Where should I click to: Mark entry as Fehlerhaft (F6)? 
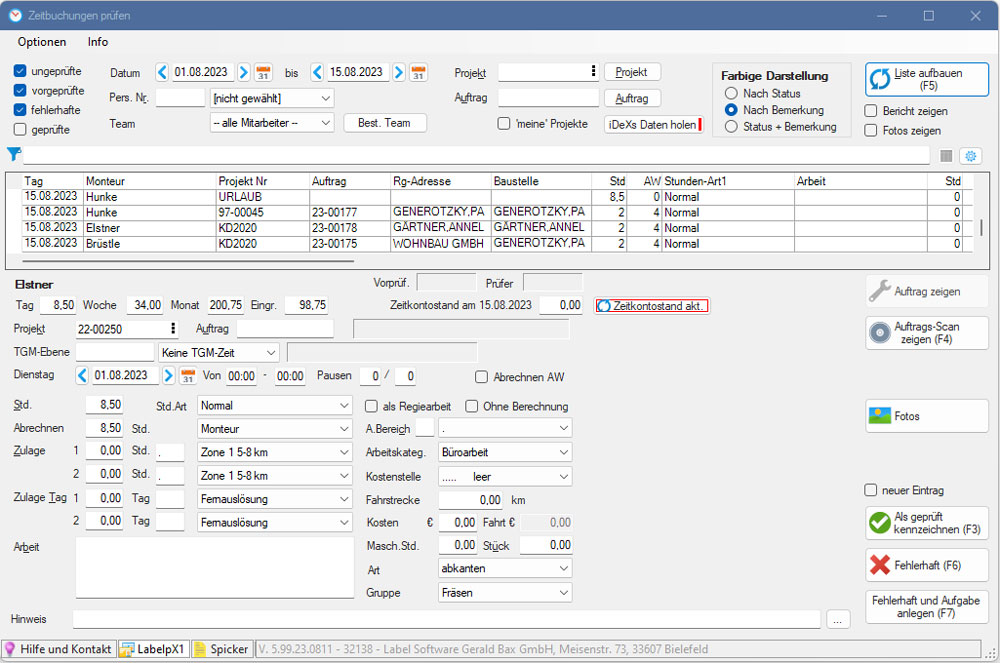pos(927,565)
